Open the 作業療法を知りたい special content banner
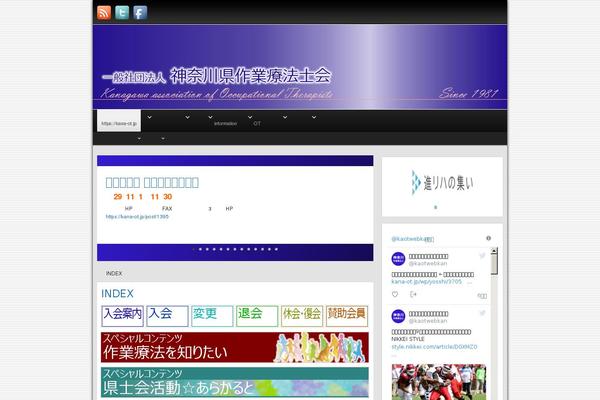Image resolution: width=600 pixels, height=400 pixels. 235,347
